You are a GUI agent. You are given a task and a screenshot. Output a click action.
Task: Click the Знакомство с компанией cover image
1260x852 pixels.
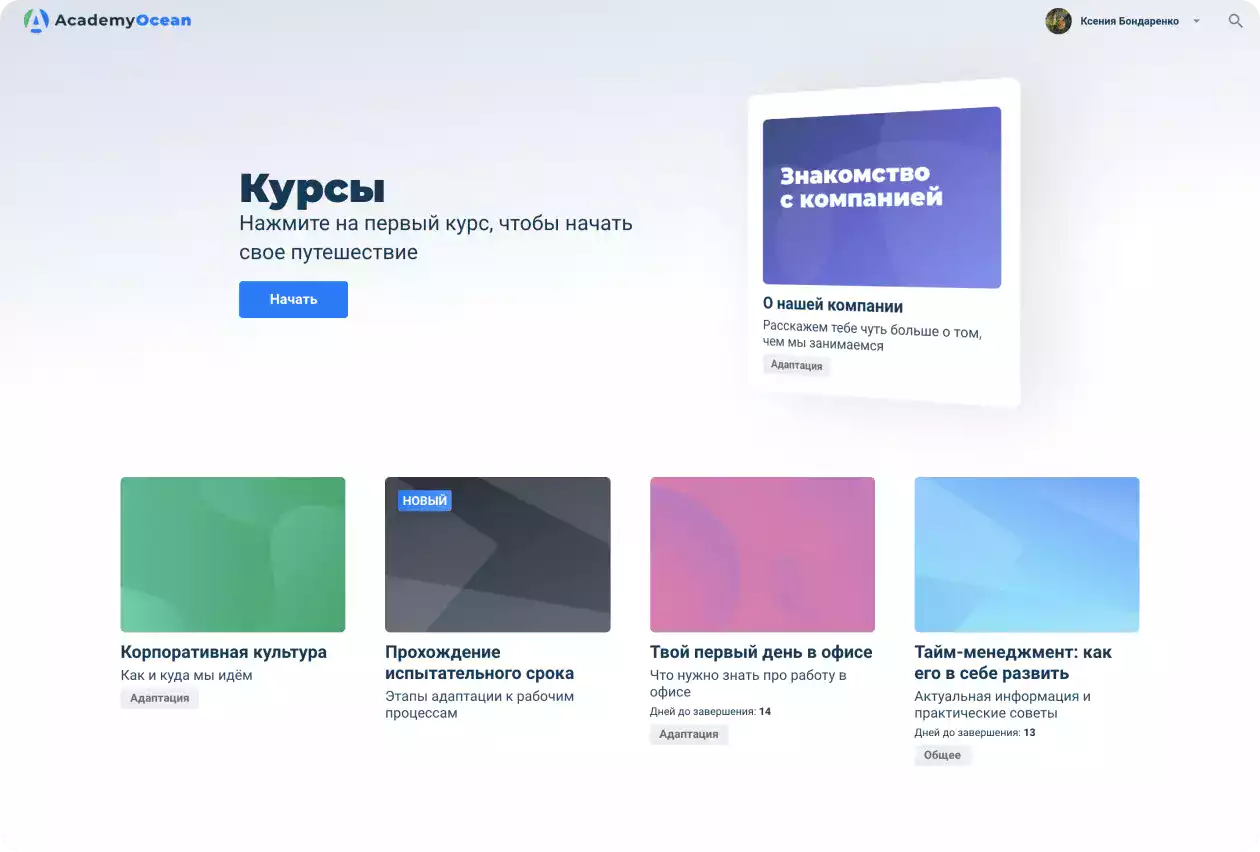pos(881,198)
